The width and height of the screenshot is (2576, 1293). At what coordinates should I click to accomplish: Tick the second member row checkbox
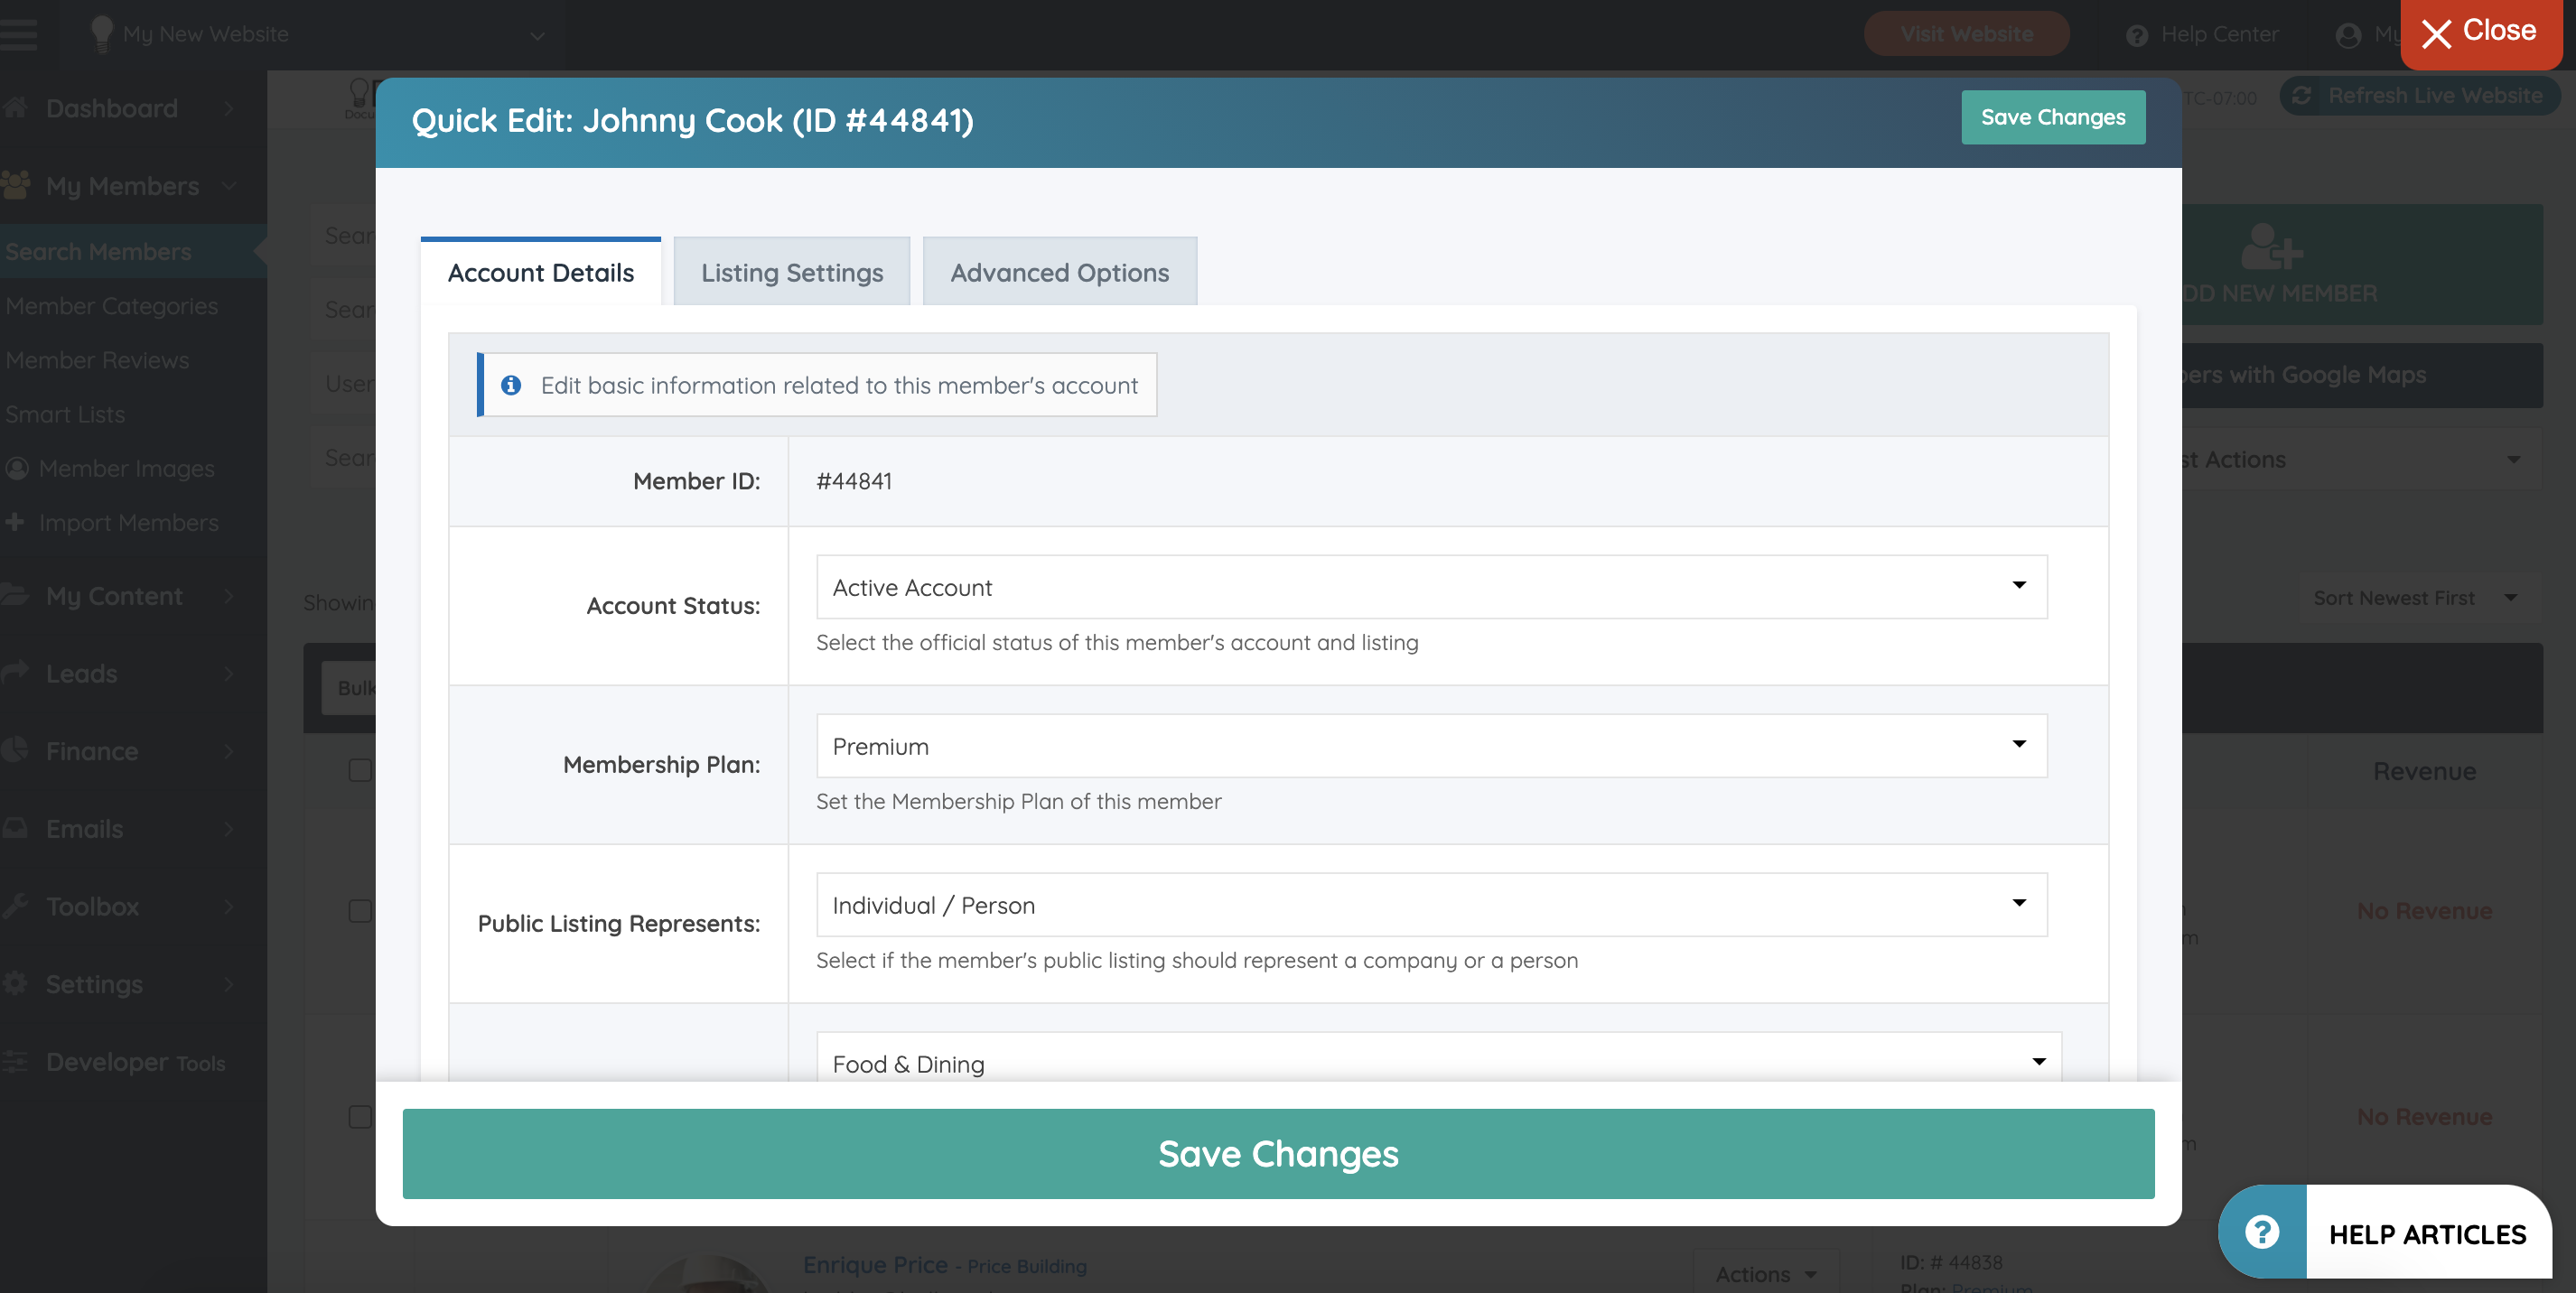pos(360,911)
